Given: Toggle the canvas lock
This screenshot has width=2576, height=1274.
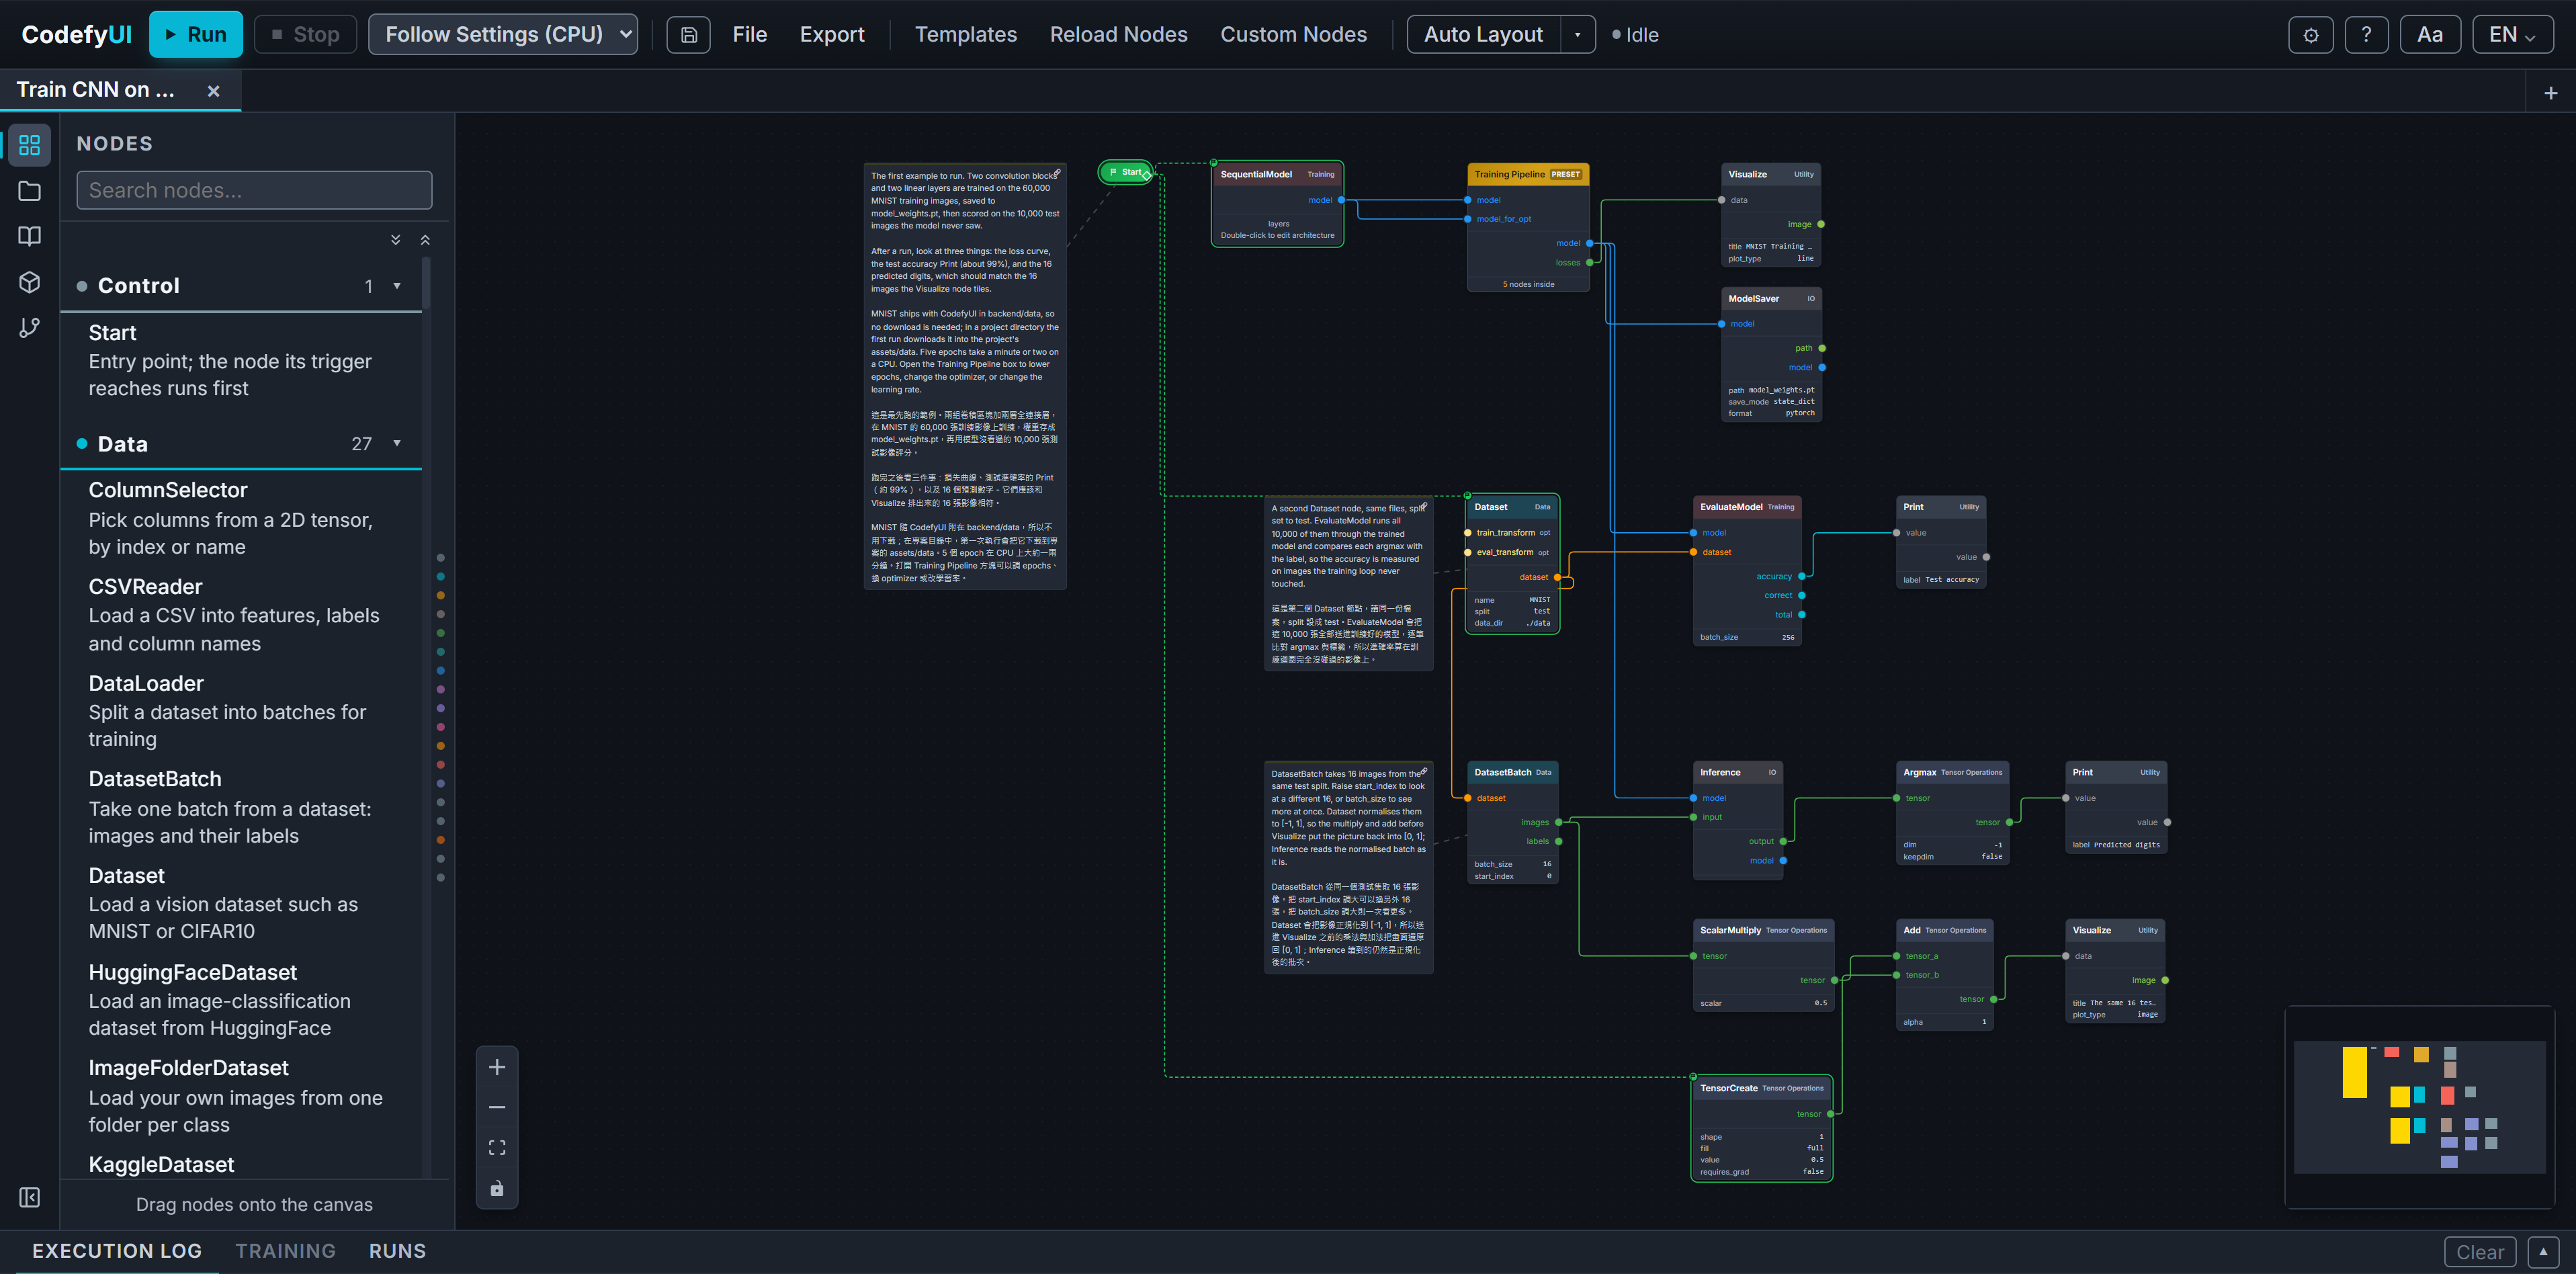Looking at the screenshot, I should [497, 1188].
